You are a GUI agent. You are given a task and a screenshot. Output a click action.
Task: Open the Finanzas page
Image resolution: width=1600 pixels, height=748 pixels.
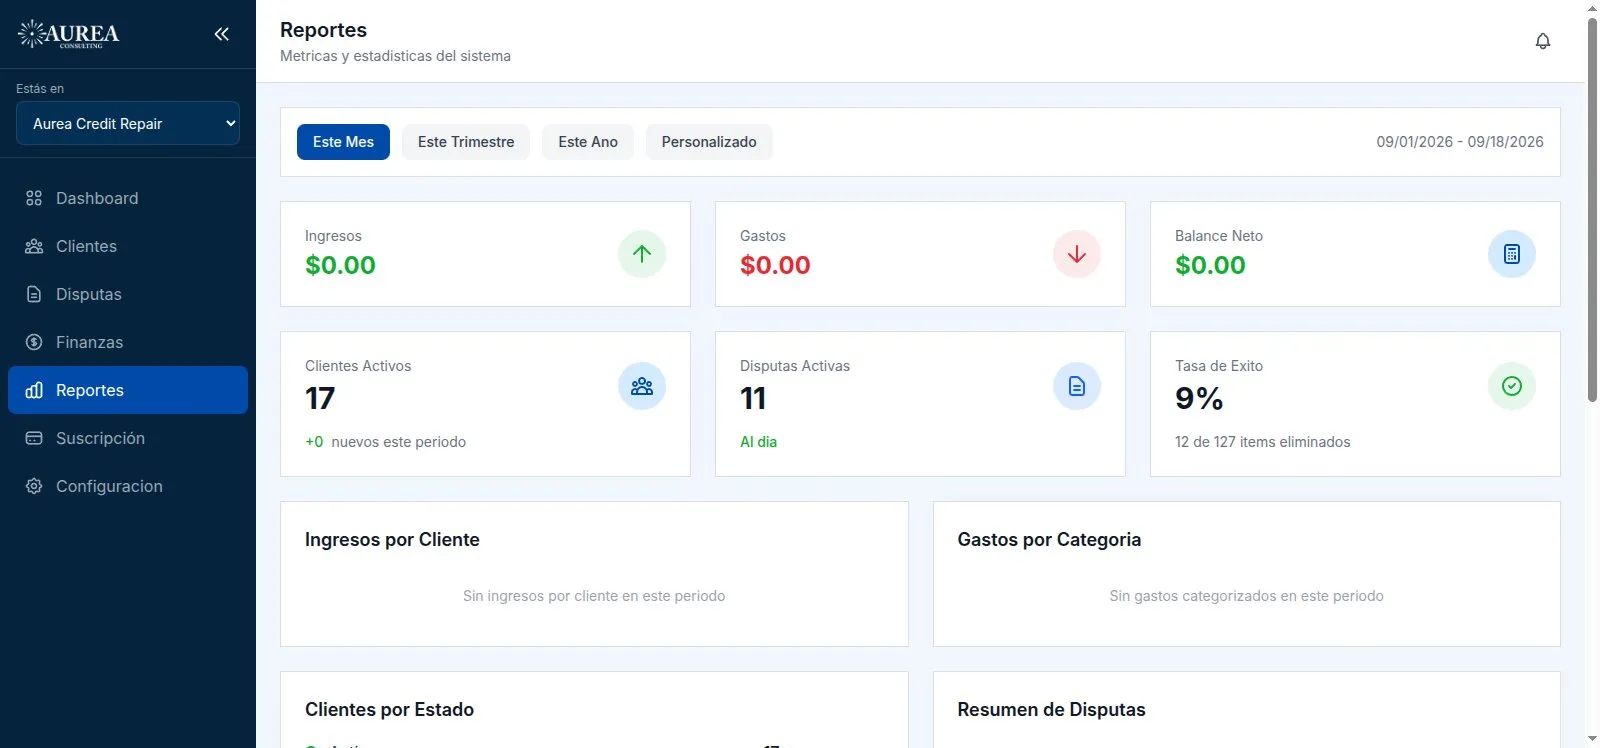pos(128,342)
